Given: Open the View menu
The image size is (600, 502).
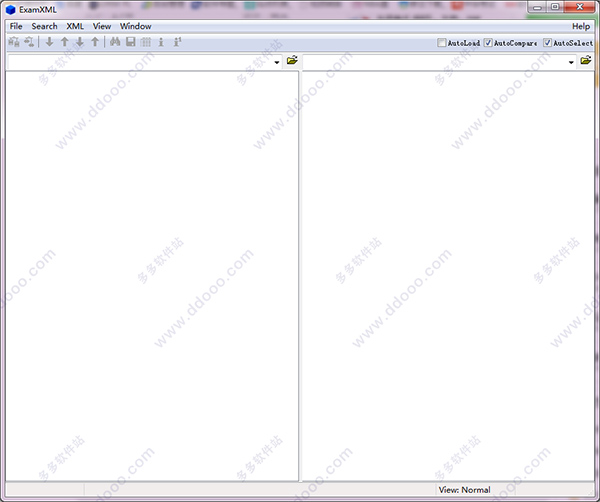Looking at the screenshot, I should pyautogui.click(x=102, y=26).
